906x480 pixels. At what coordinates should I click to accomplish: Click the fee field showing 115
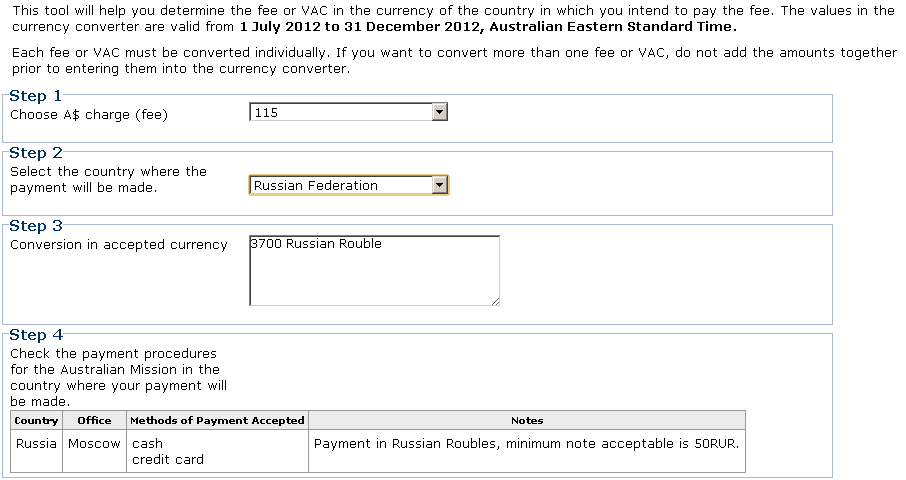tap(348, 112)
